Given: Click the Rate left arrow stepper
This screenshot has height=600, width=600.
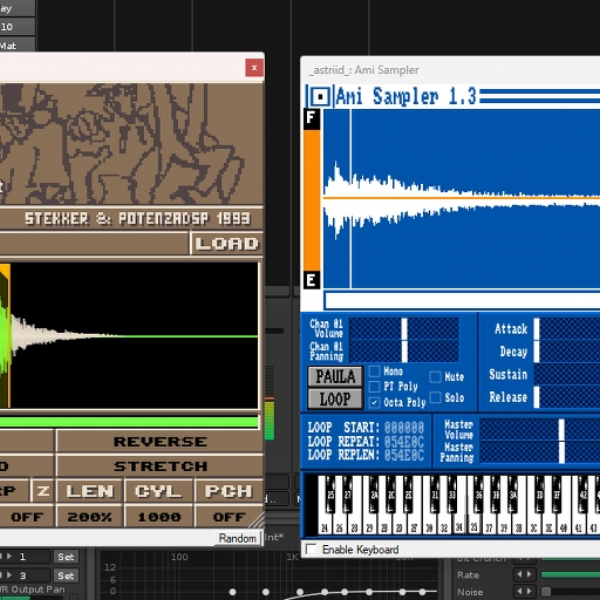Looking at the screenshot, I should (x=519, y=574).
